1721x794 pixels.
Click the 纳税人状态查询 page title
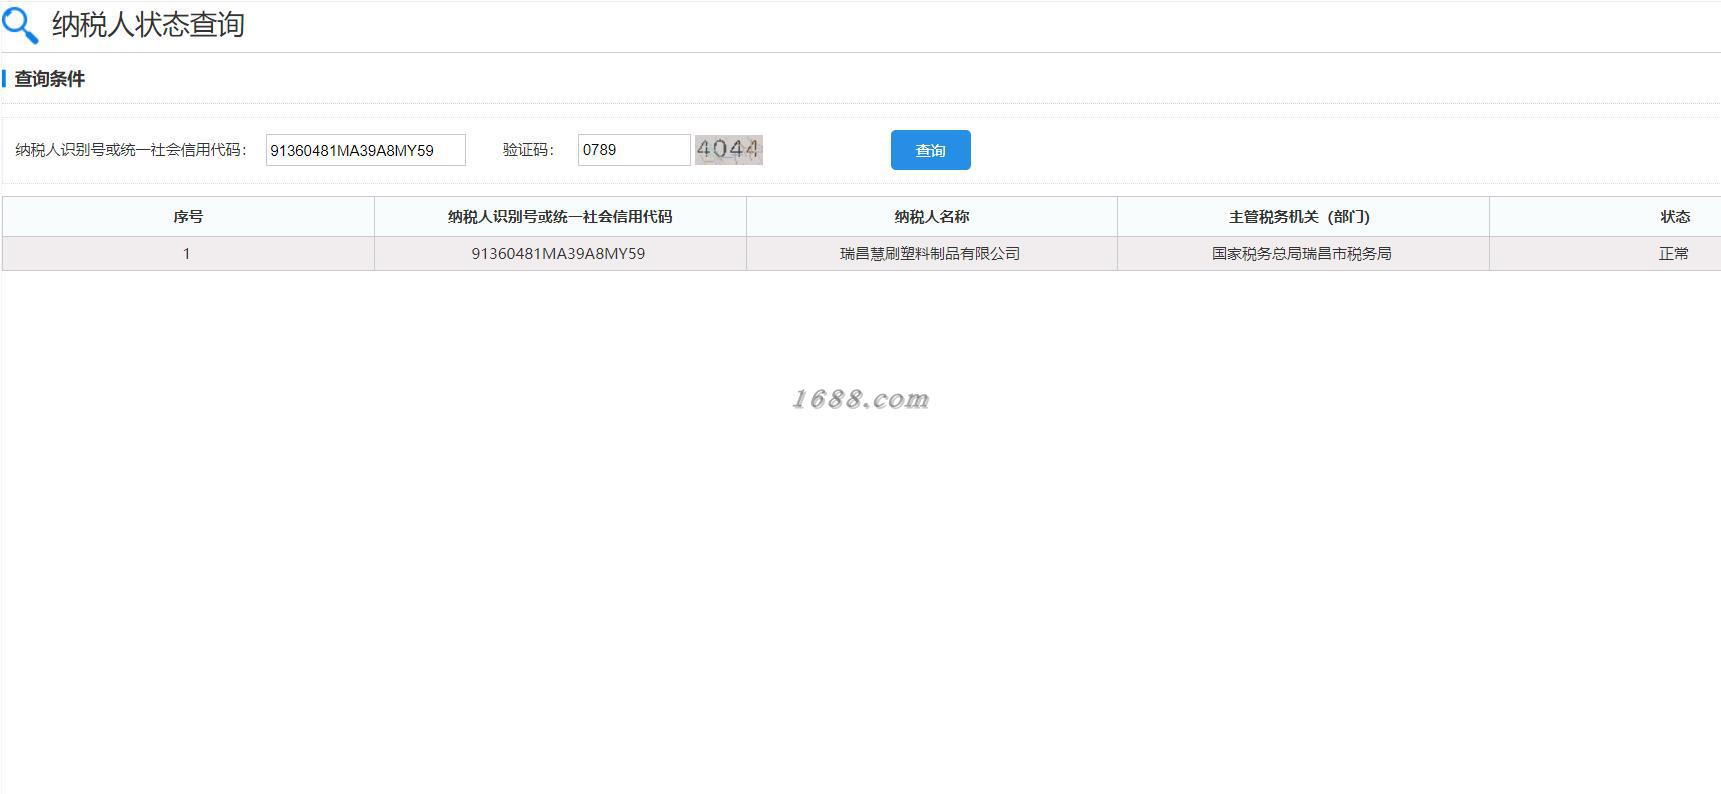point(148,25)
